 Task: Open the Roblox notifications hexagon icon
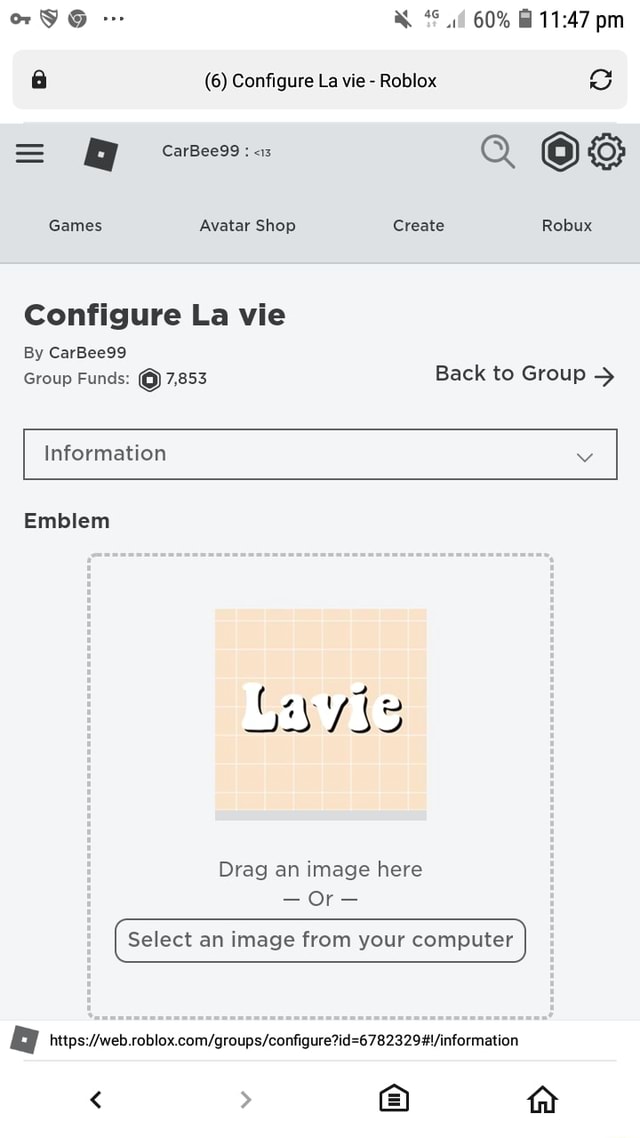tap(559, 151)
